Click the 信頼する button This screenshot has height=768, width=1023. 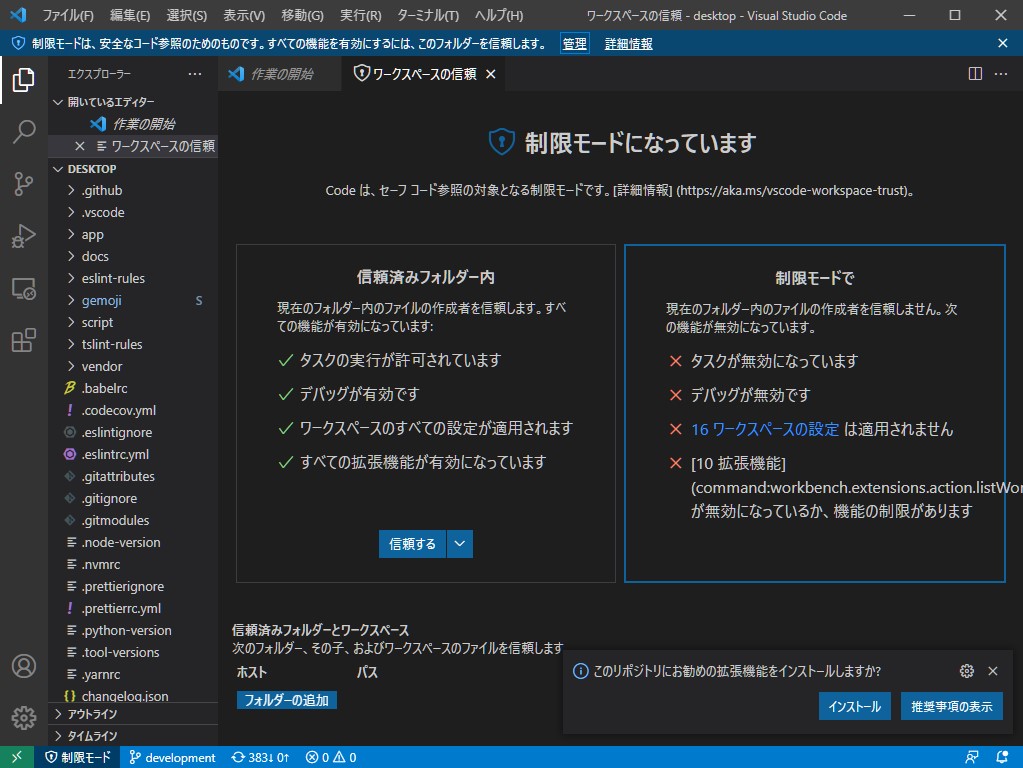click(410, 543)
